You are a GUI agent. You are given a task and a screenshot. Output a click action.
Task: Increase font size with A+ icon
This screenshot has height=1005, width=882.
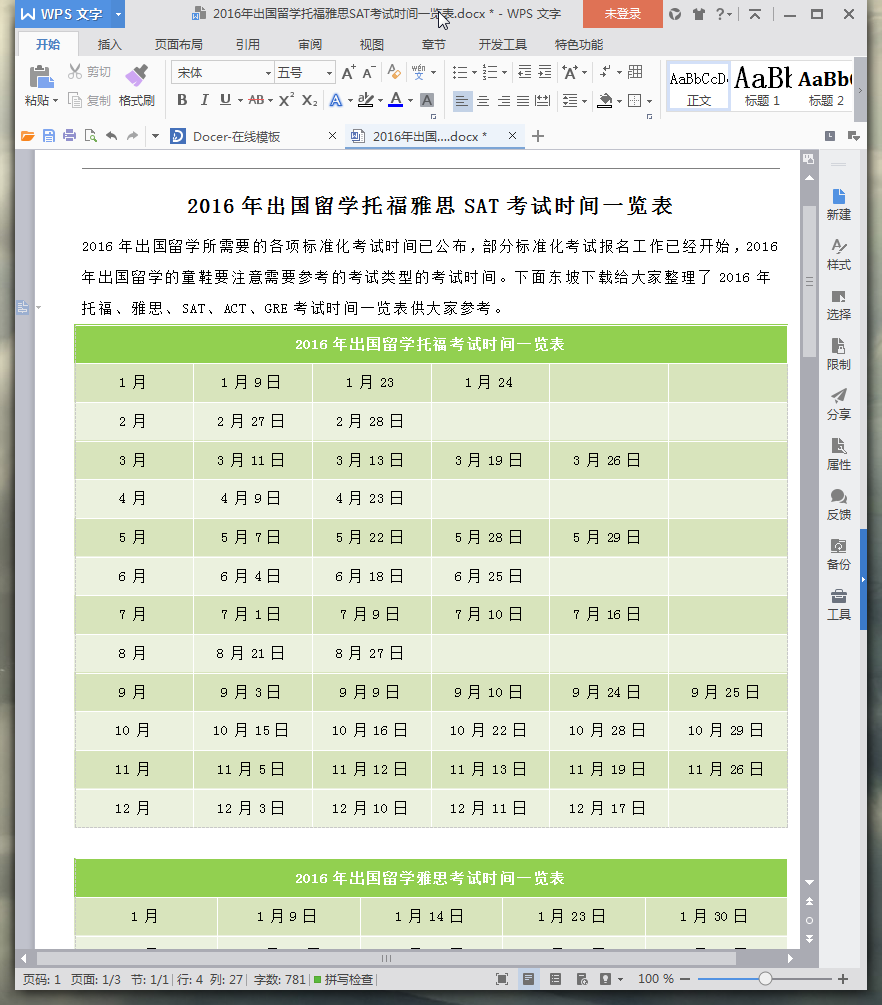348,72
